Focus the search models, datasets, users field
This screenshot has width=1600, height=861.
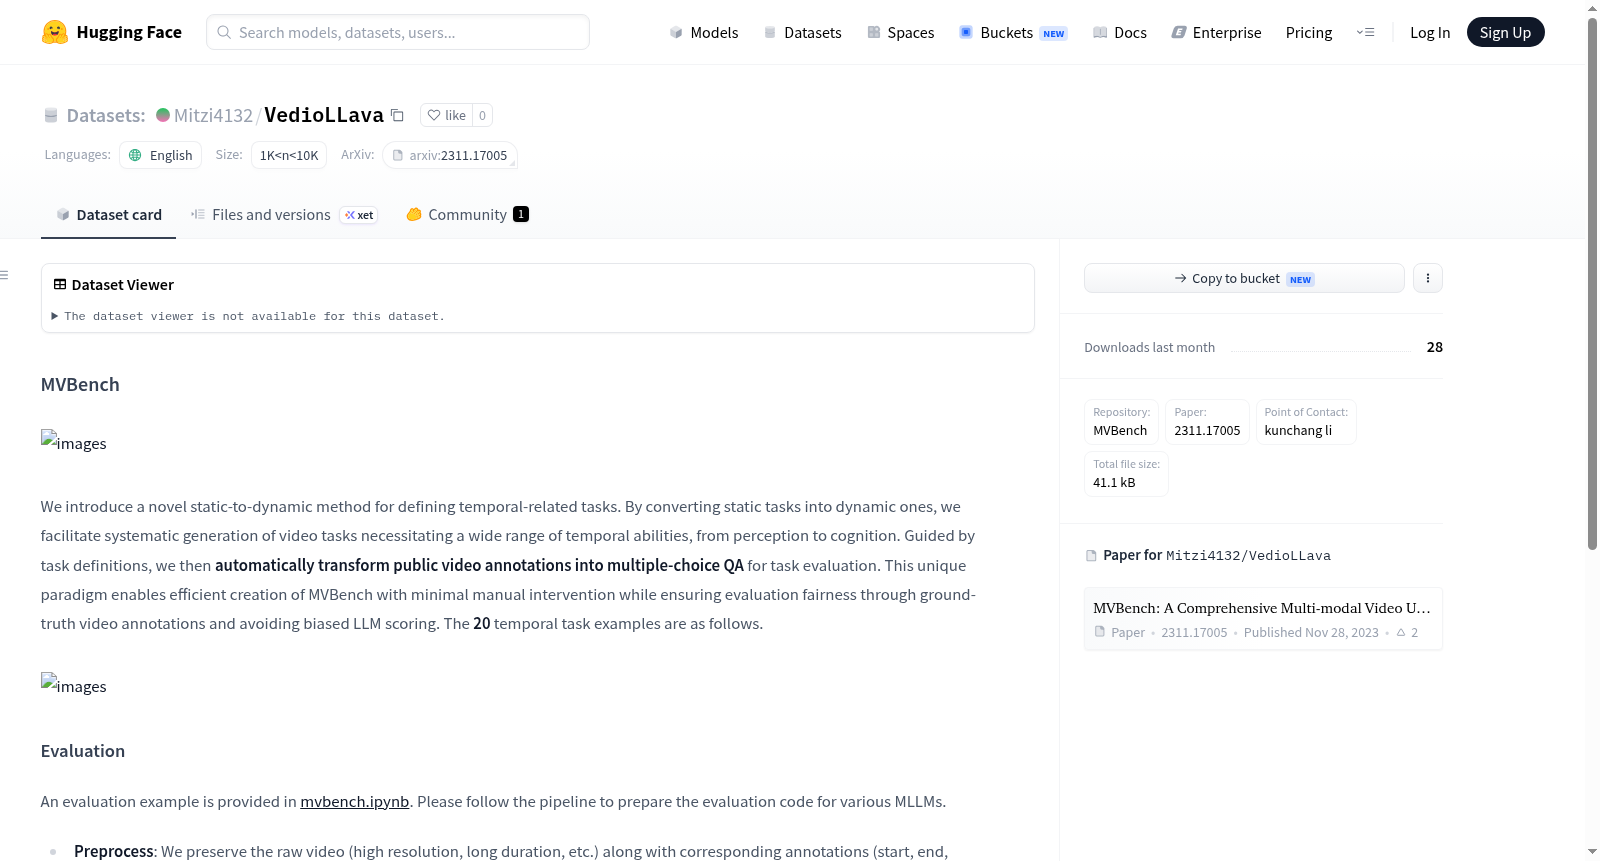[398, 32]
